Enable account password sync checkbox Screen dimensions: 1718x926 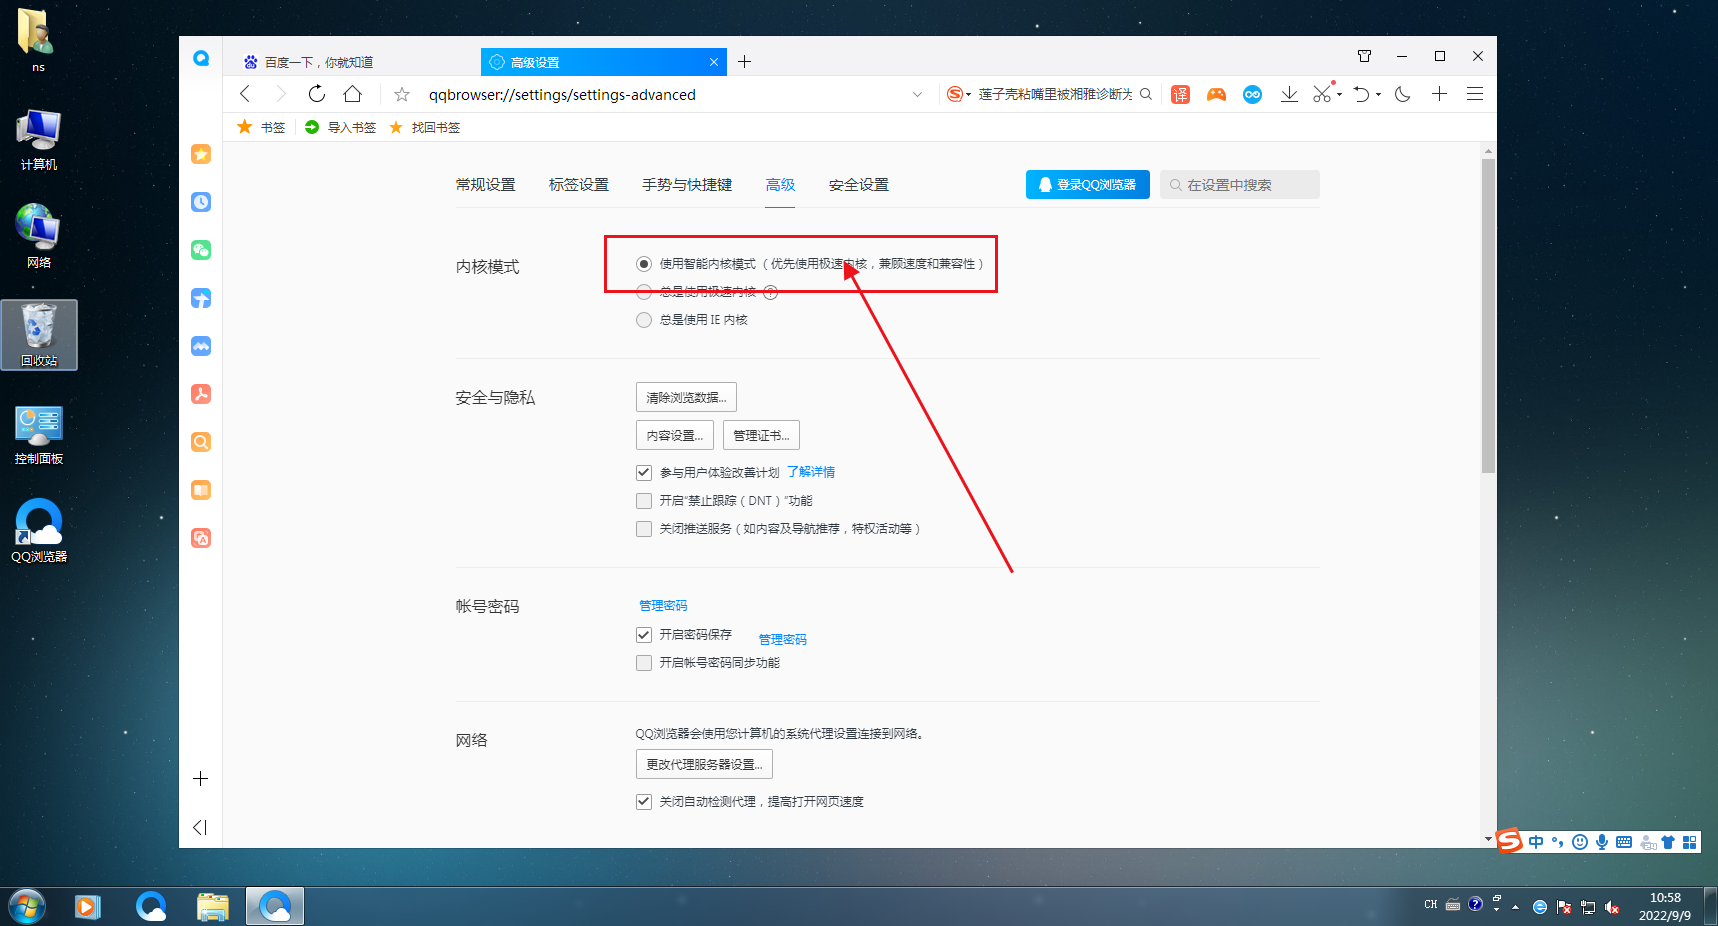(644, 663)
